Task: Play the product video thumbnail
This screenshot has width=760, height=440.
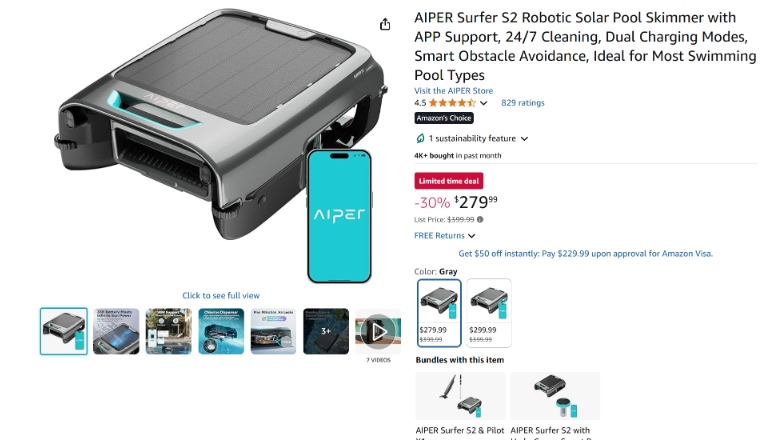Action: 378,331
